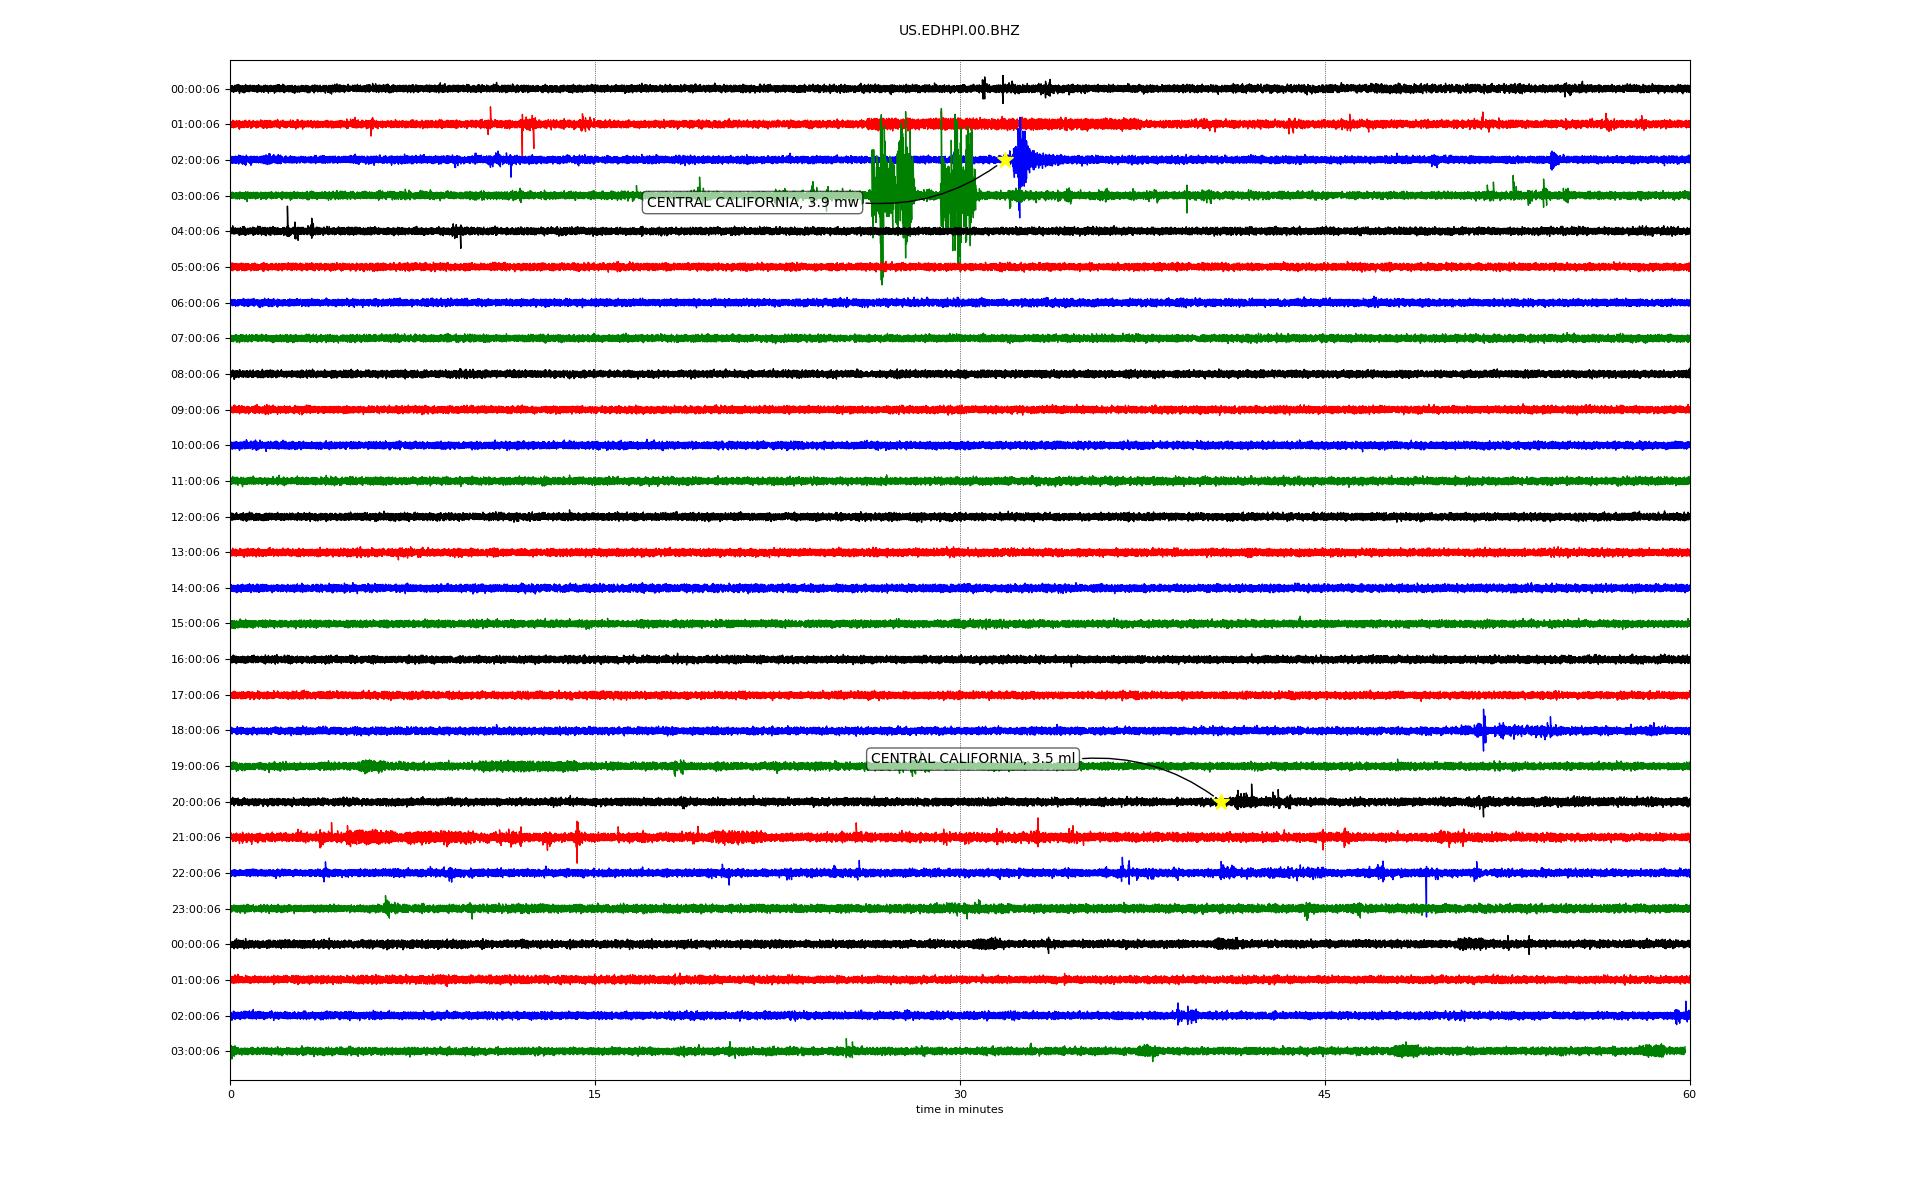Click the 30 tick label on x-axis

960,1095
